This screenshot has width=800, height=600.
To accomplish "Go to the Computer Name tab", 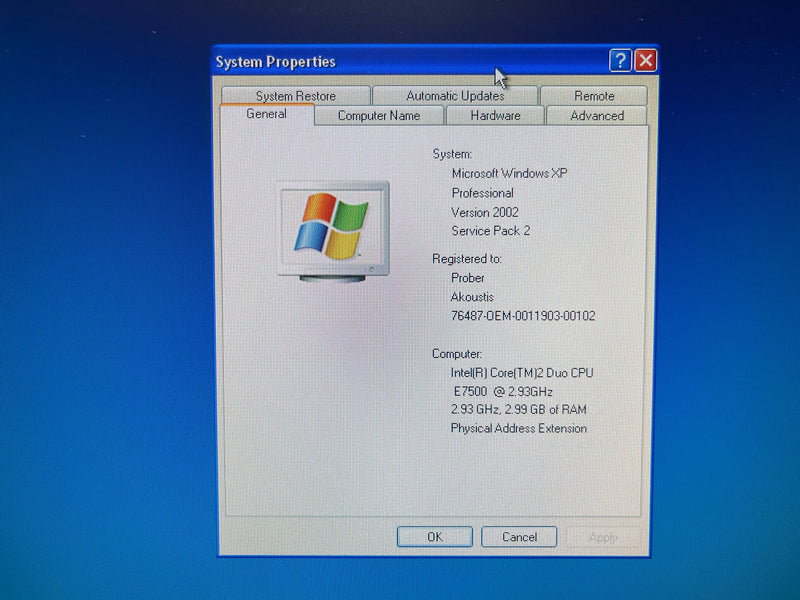I will coord(378,116).
